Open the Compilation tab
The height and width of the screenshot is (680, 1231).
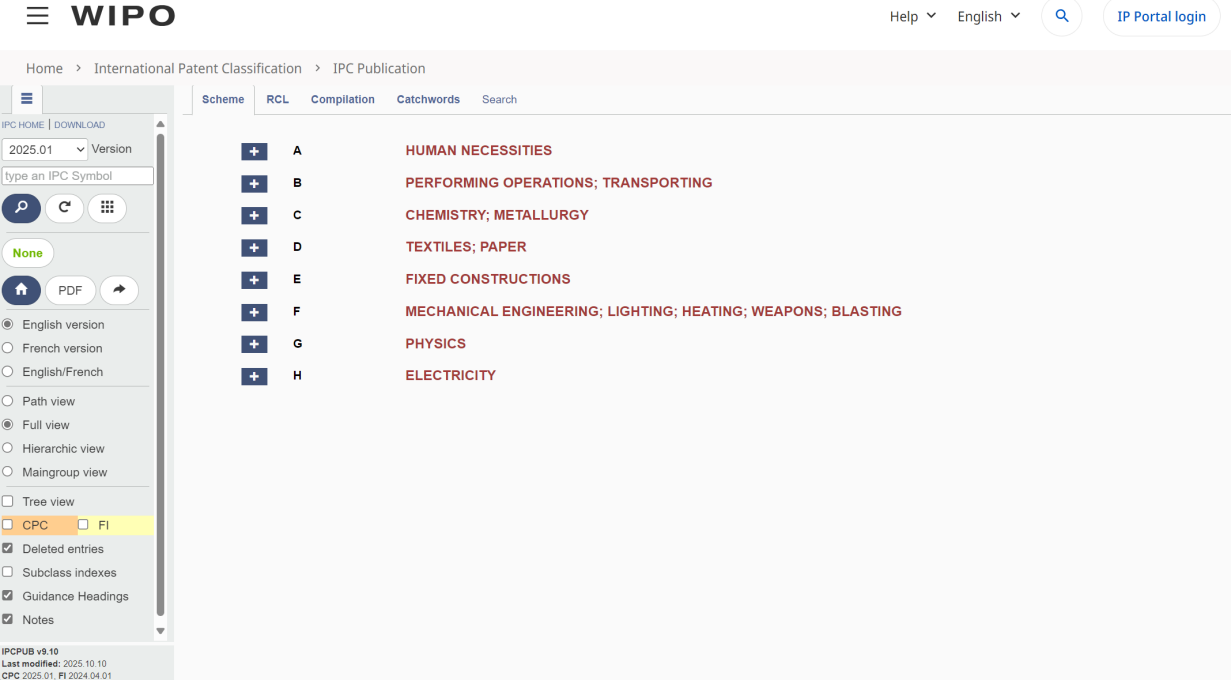pyautogui.click(x=342, y=100)
